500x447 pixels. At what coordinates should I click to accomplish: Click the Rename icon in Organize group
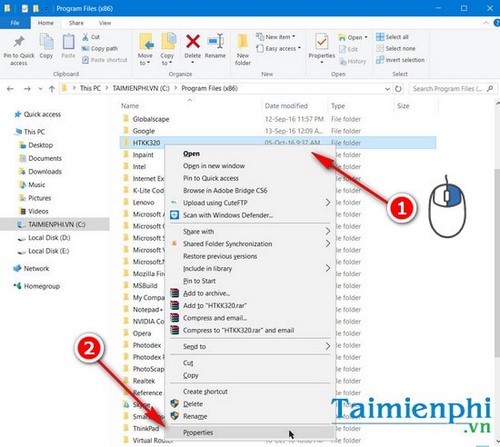tap(215, 42)
